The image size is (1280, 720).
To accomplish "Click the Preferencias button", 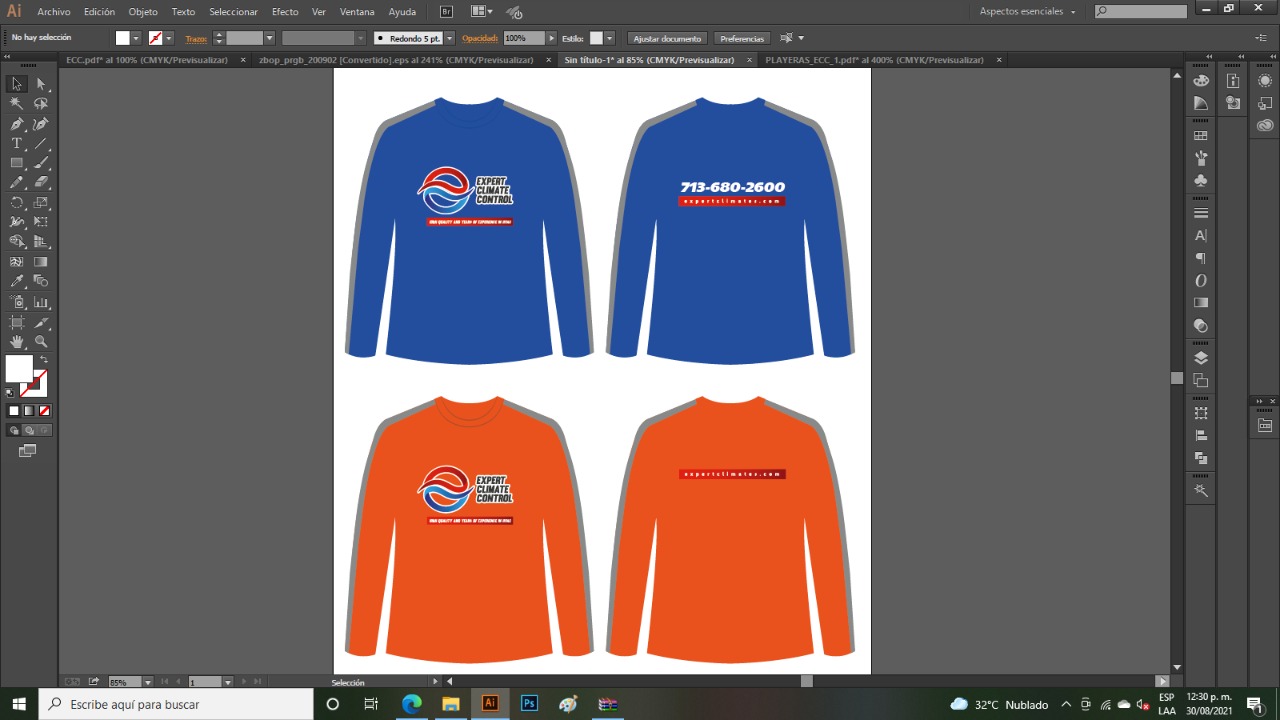I will coord(742,38).
